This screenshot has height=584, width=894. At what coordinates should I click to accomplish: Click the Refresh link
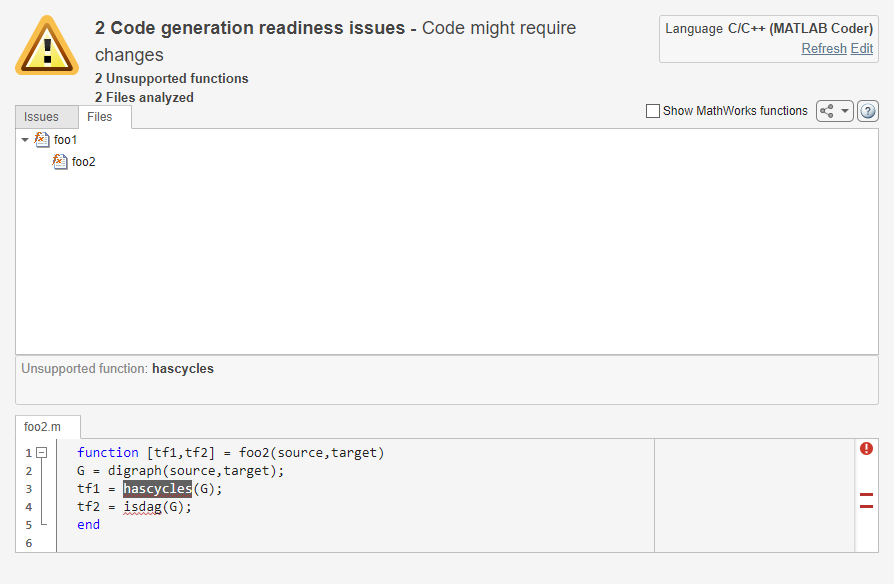[823, 48]
